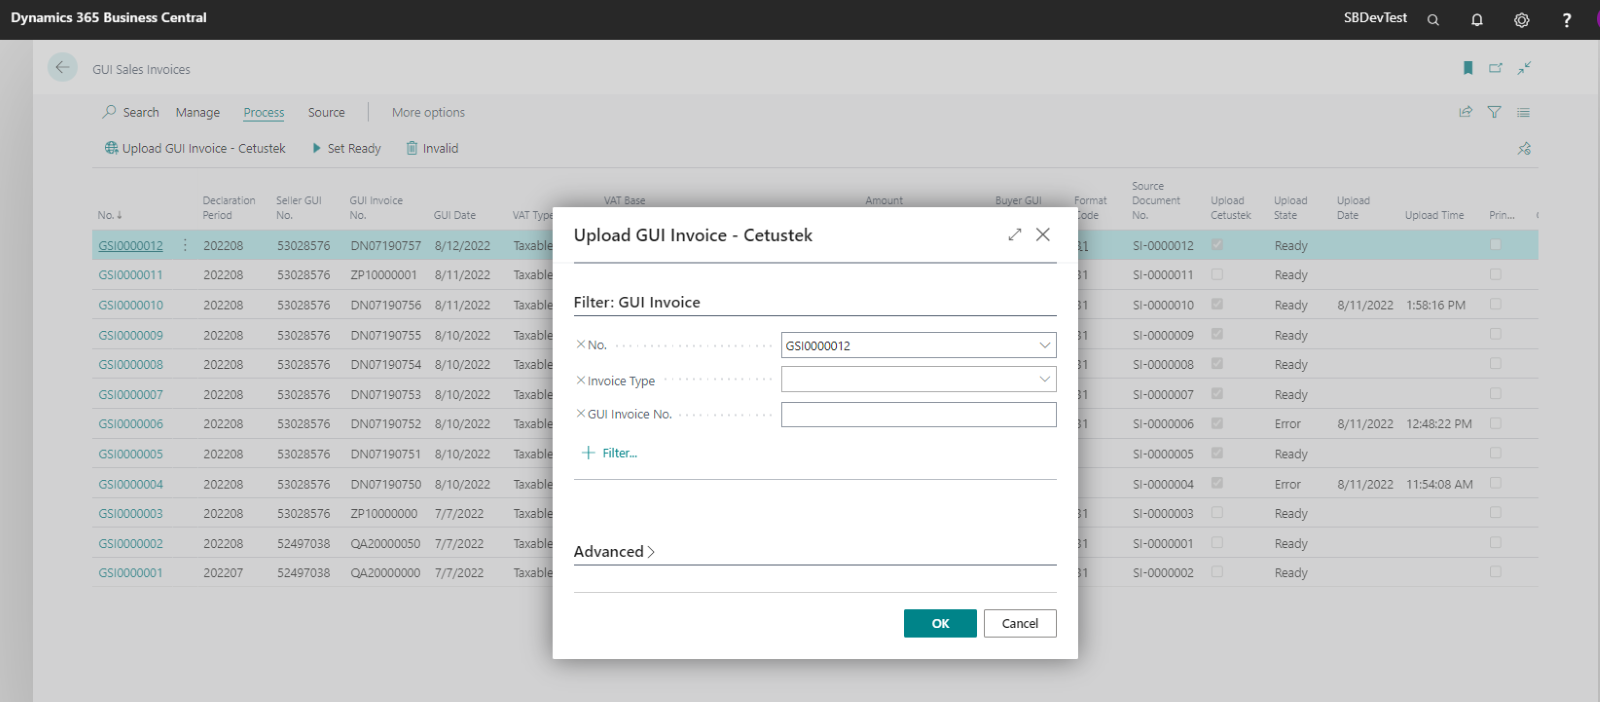Toggle Upload Cetustek checkbox for SI-0000003
Image resolution: width=1600 pixels, height=702 pixels.
pos(1217,512)
